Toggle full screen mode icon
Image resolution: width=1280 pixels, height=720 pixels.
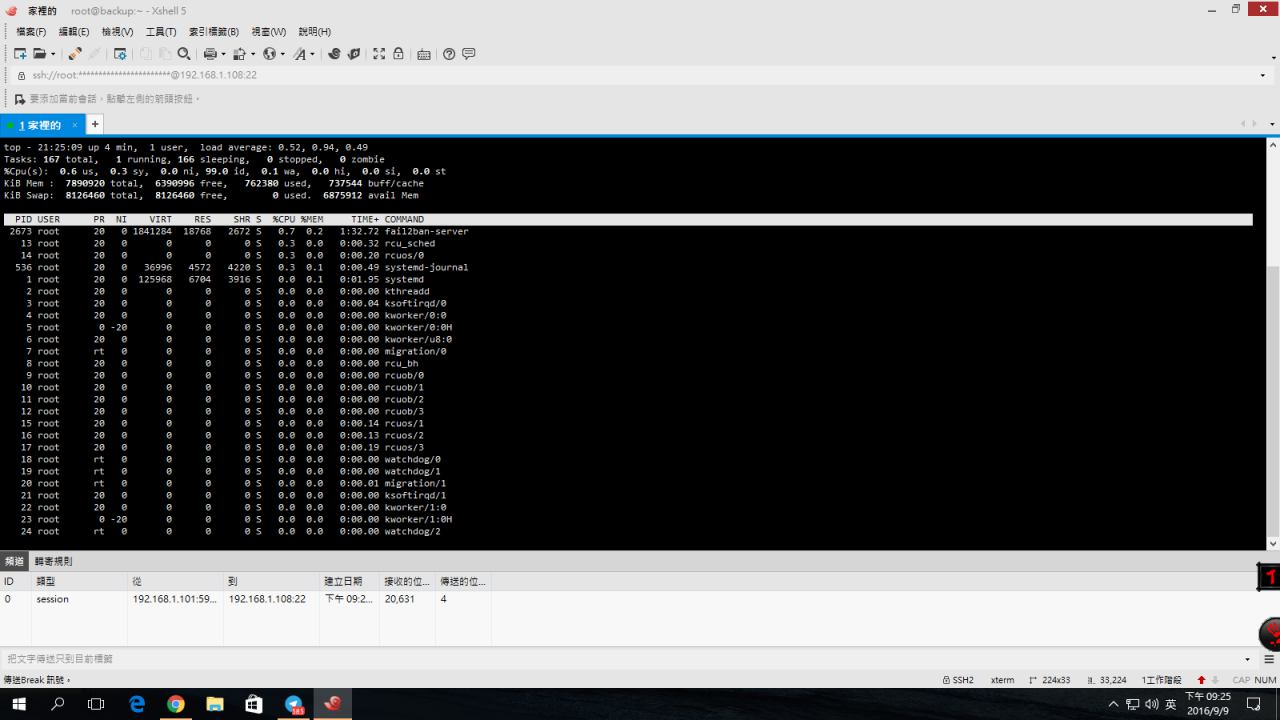point(379,54)
